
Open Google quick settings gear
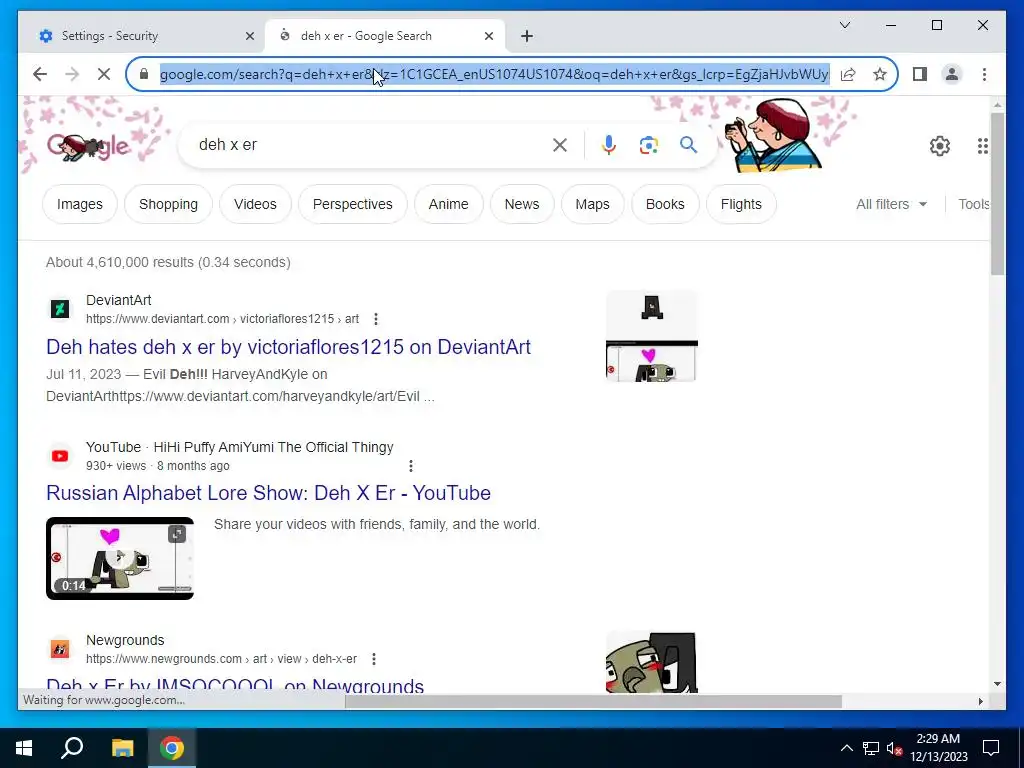[x=940, y=146]
